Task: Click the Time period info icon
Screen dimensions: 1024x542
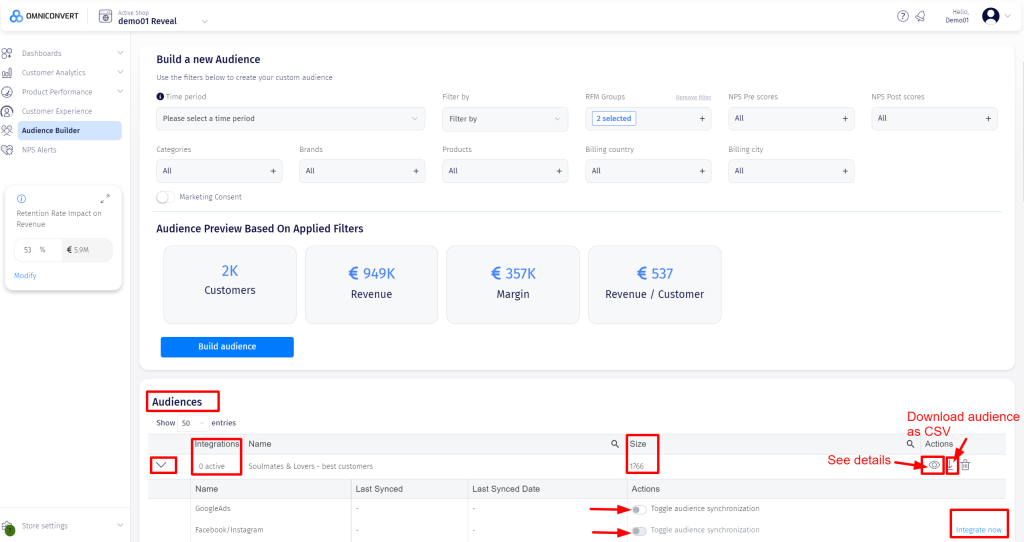Action: coord(160,97)
